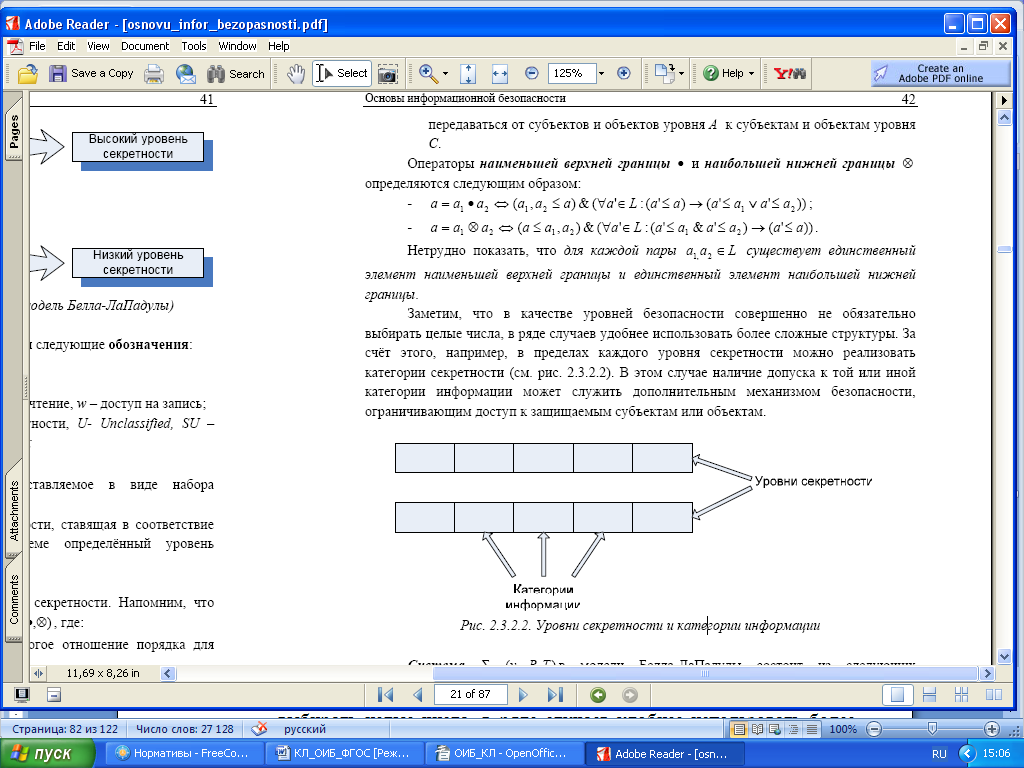Click the Fit Page height icon
Image resolution: width=1024 pixels, height=768 pixels.
pyautogui.click(x=468, y=74)
